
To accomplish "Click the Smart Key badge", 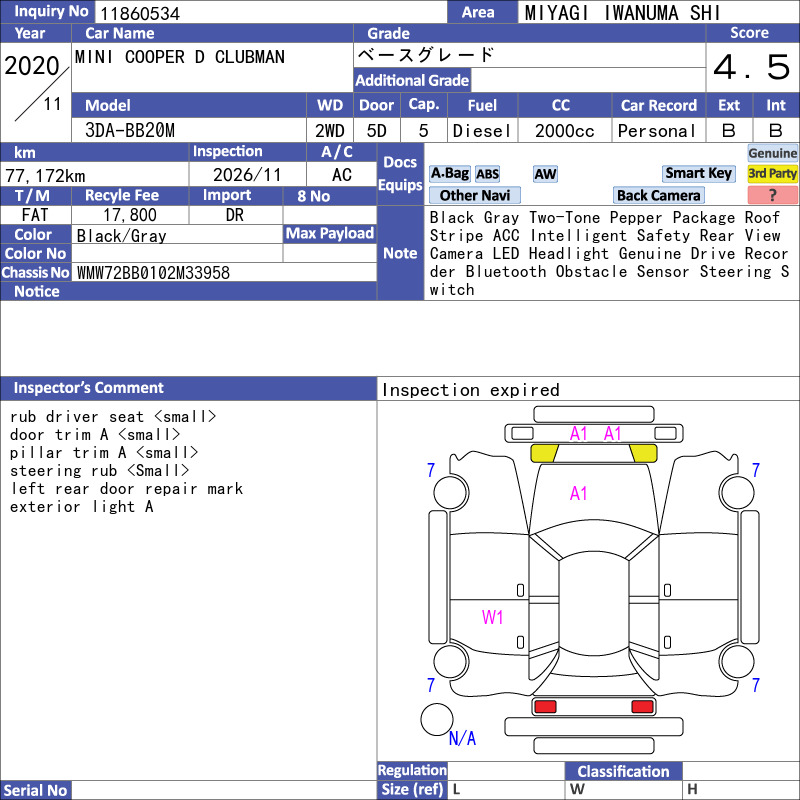I will point(698,173).
